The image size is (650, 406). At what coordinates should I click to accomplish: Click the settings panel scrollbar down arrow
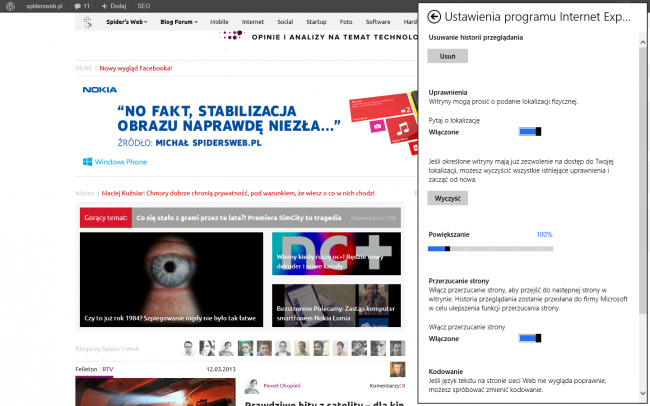point(643,393)
